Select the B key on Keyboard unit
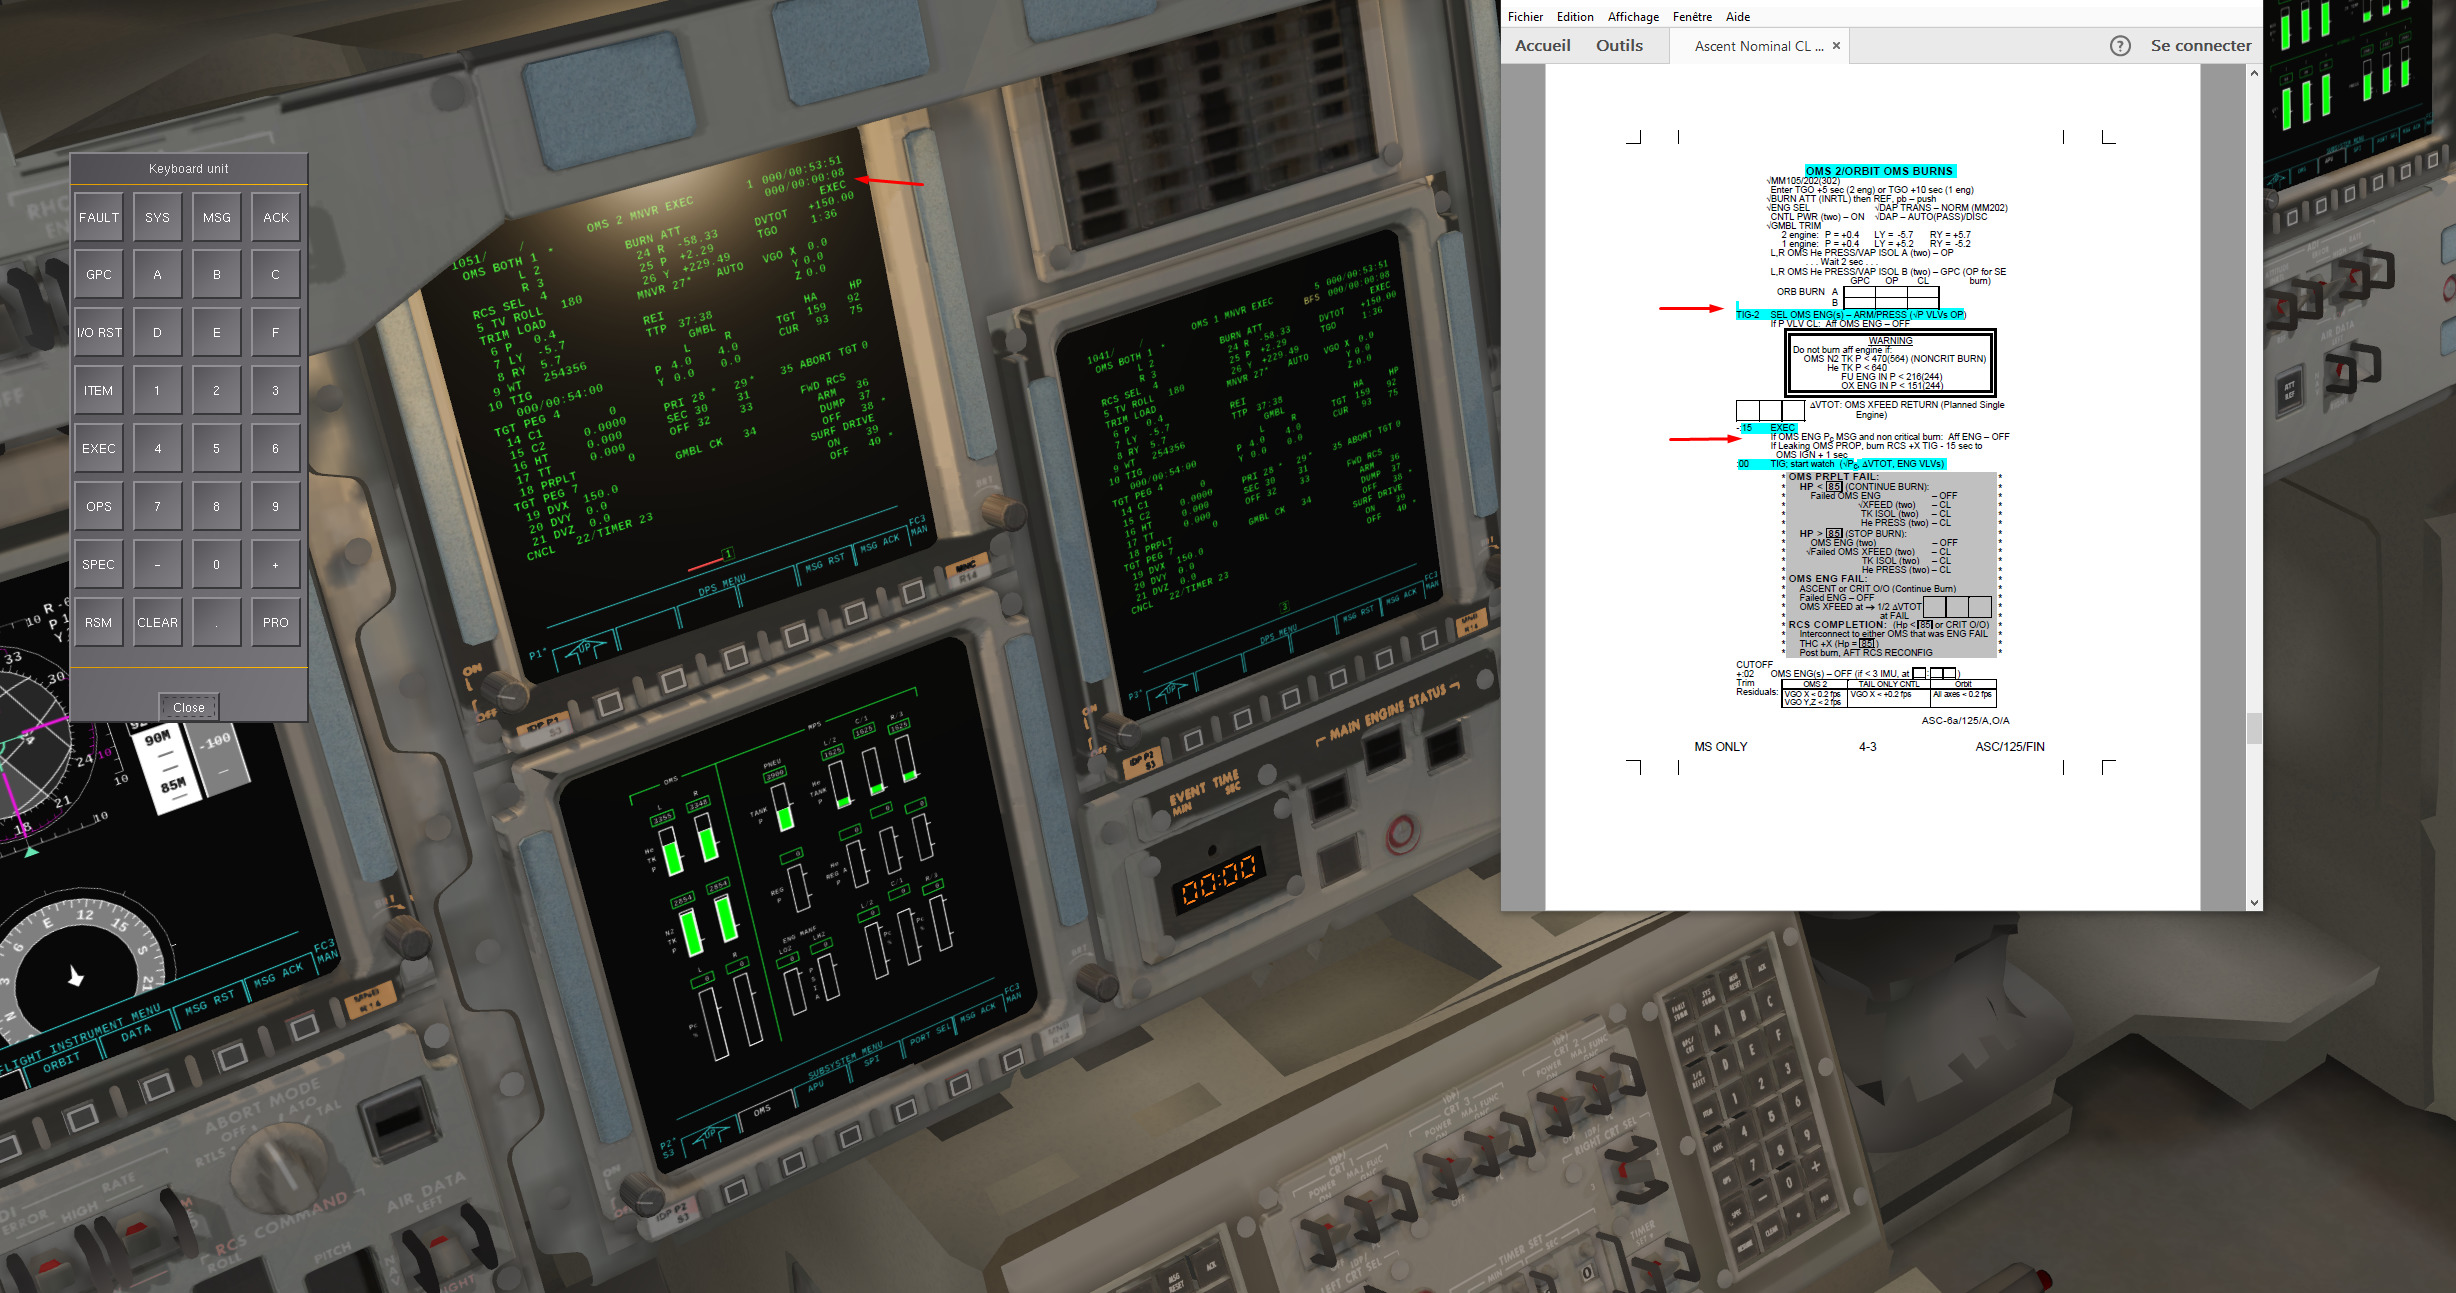The height and width of the screenshot is (1293, 2456). (216, 274)
